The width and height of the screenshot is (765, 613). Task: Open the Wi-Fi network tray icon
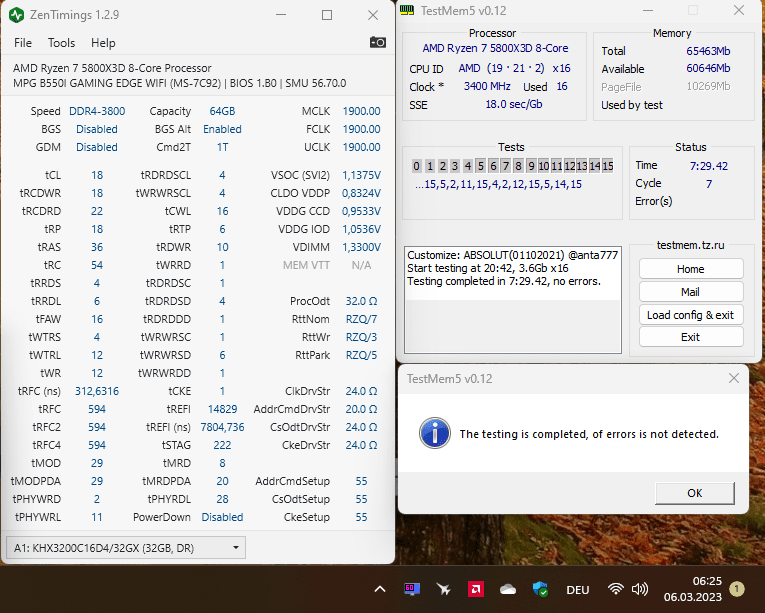click(x=616, y=589)
